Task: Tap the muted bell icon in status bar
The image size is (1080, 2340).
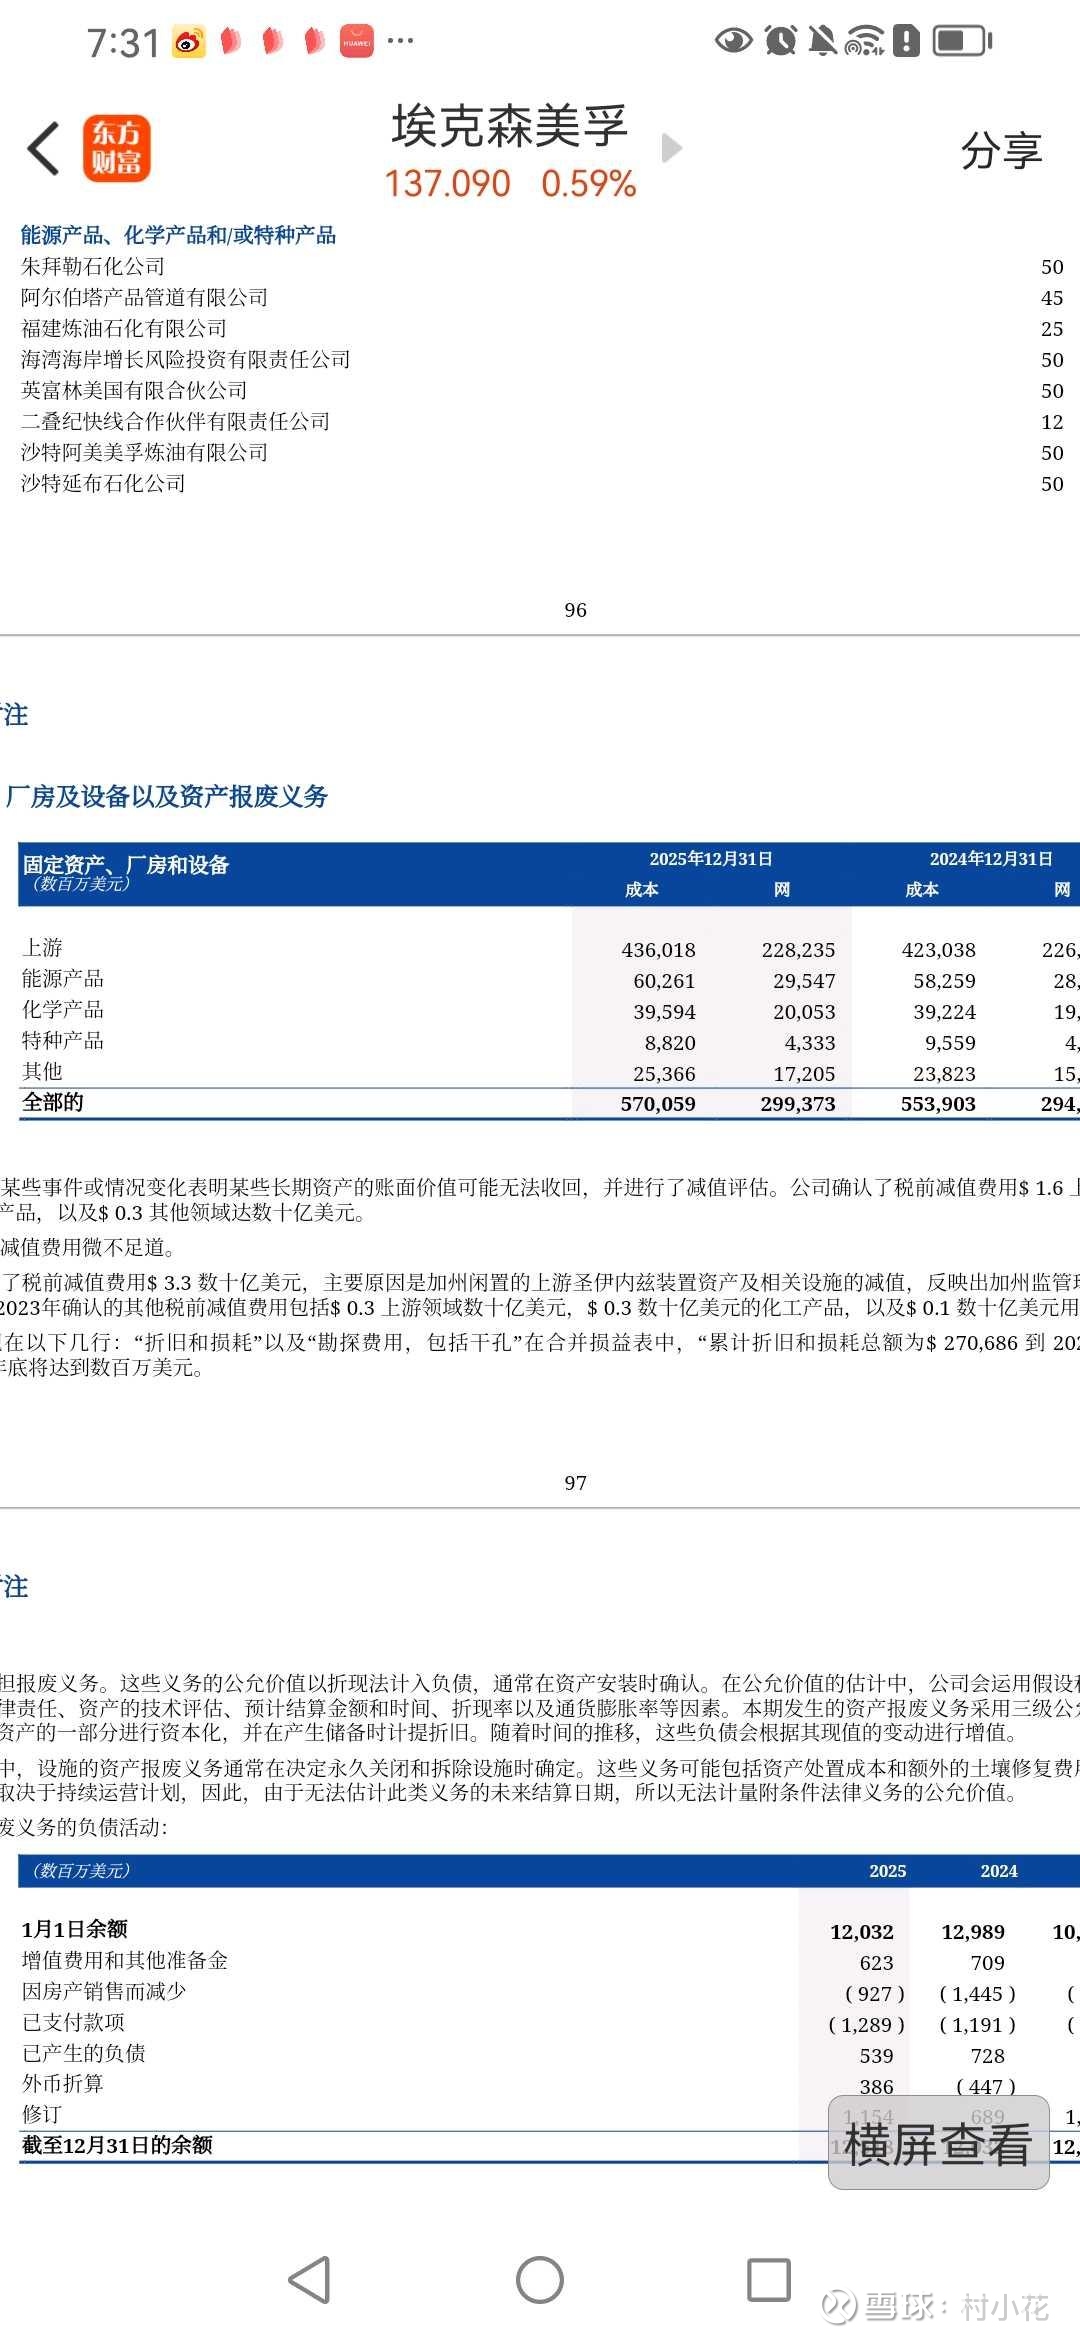Action: [x=822, y=41]
